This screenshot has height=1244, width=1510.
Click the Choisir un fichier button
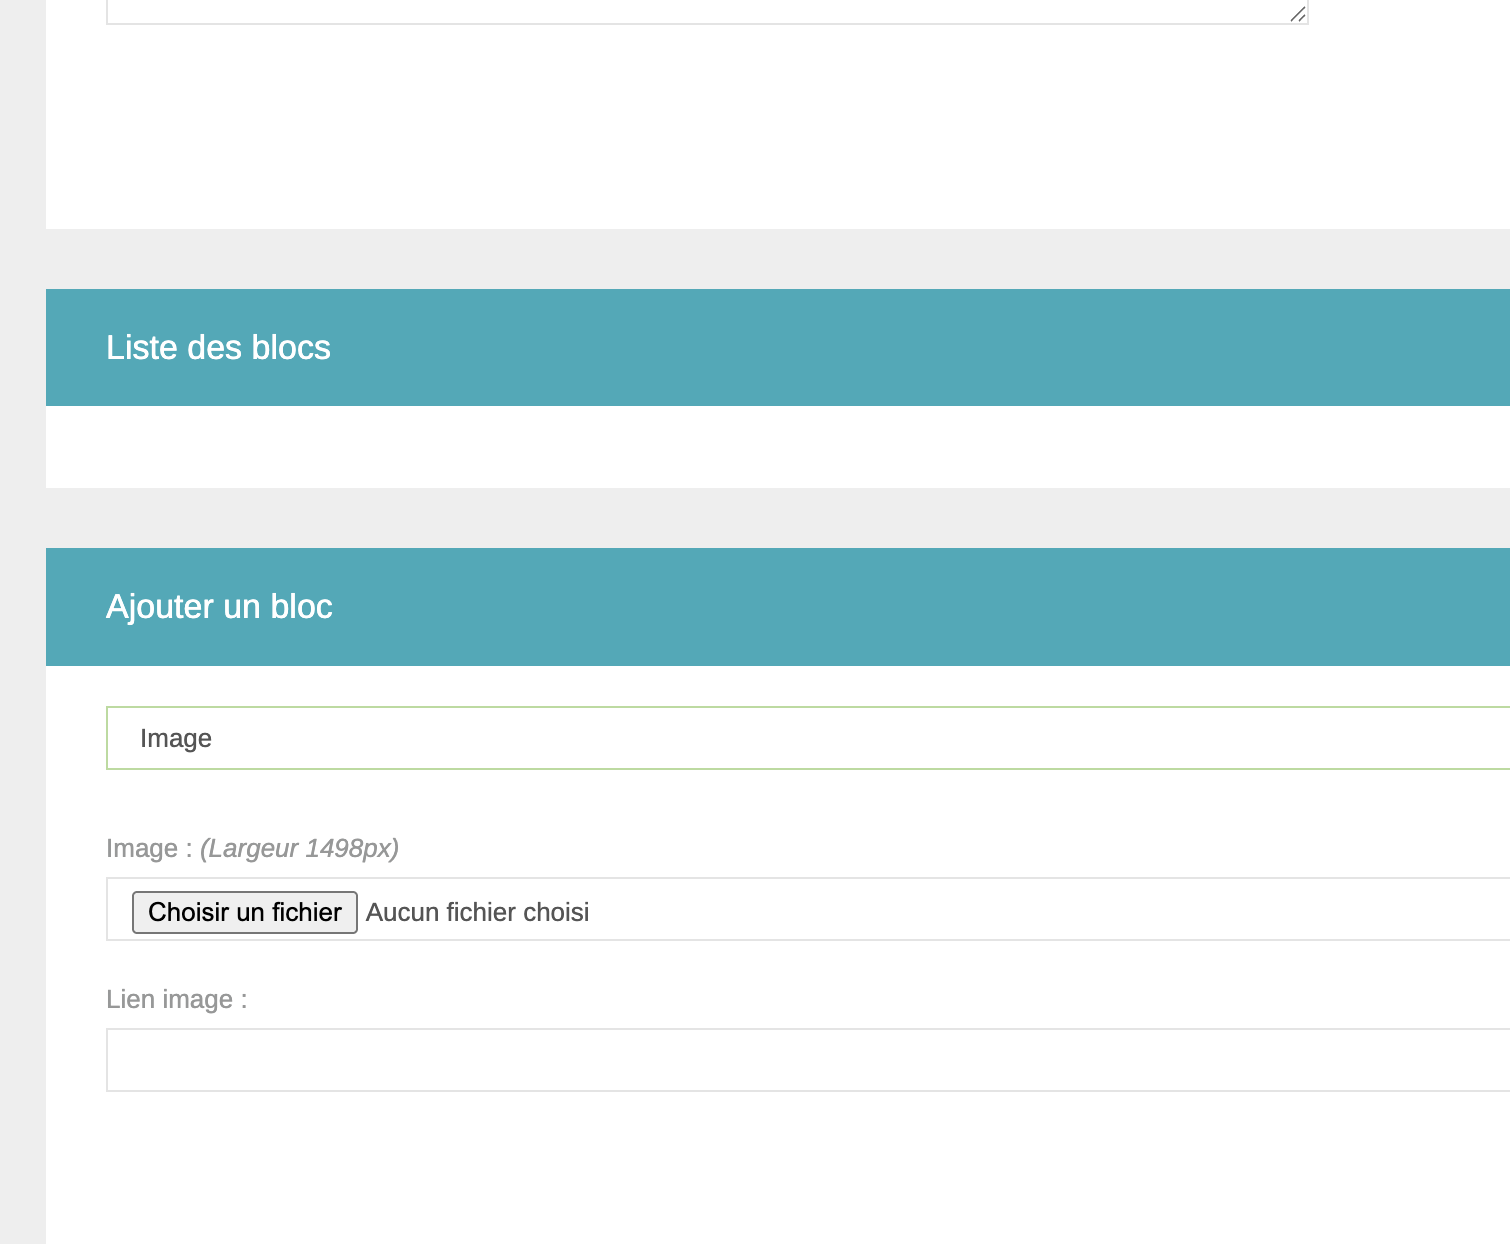(x=245, y=912)
